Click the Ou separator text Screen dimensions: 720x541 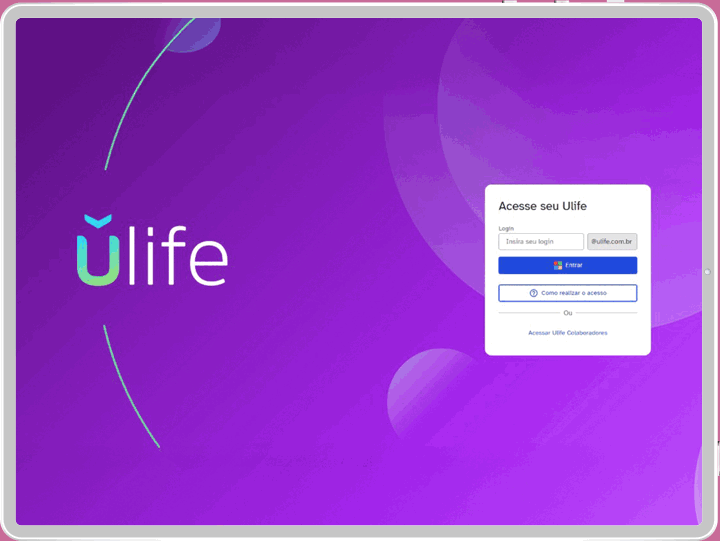pos(568,313)
